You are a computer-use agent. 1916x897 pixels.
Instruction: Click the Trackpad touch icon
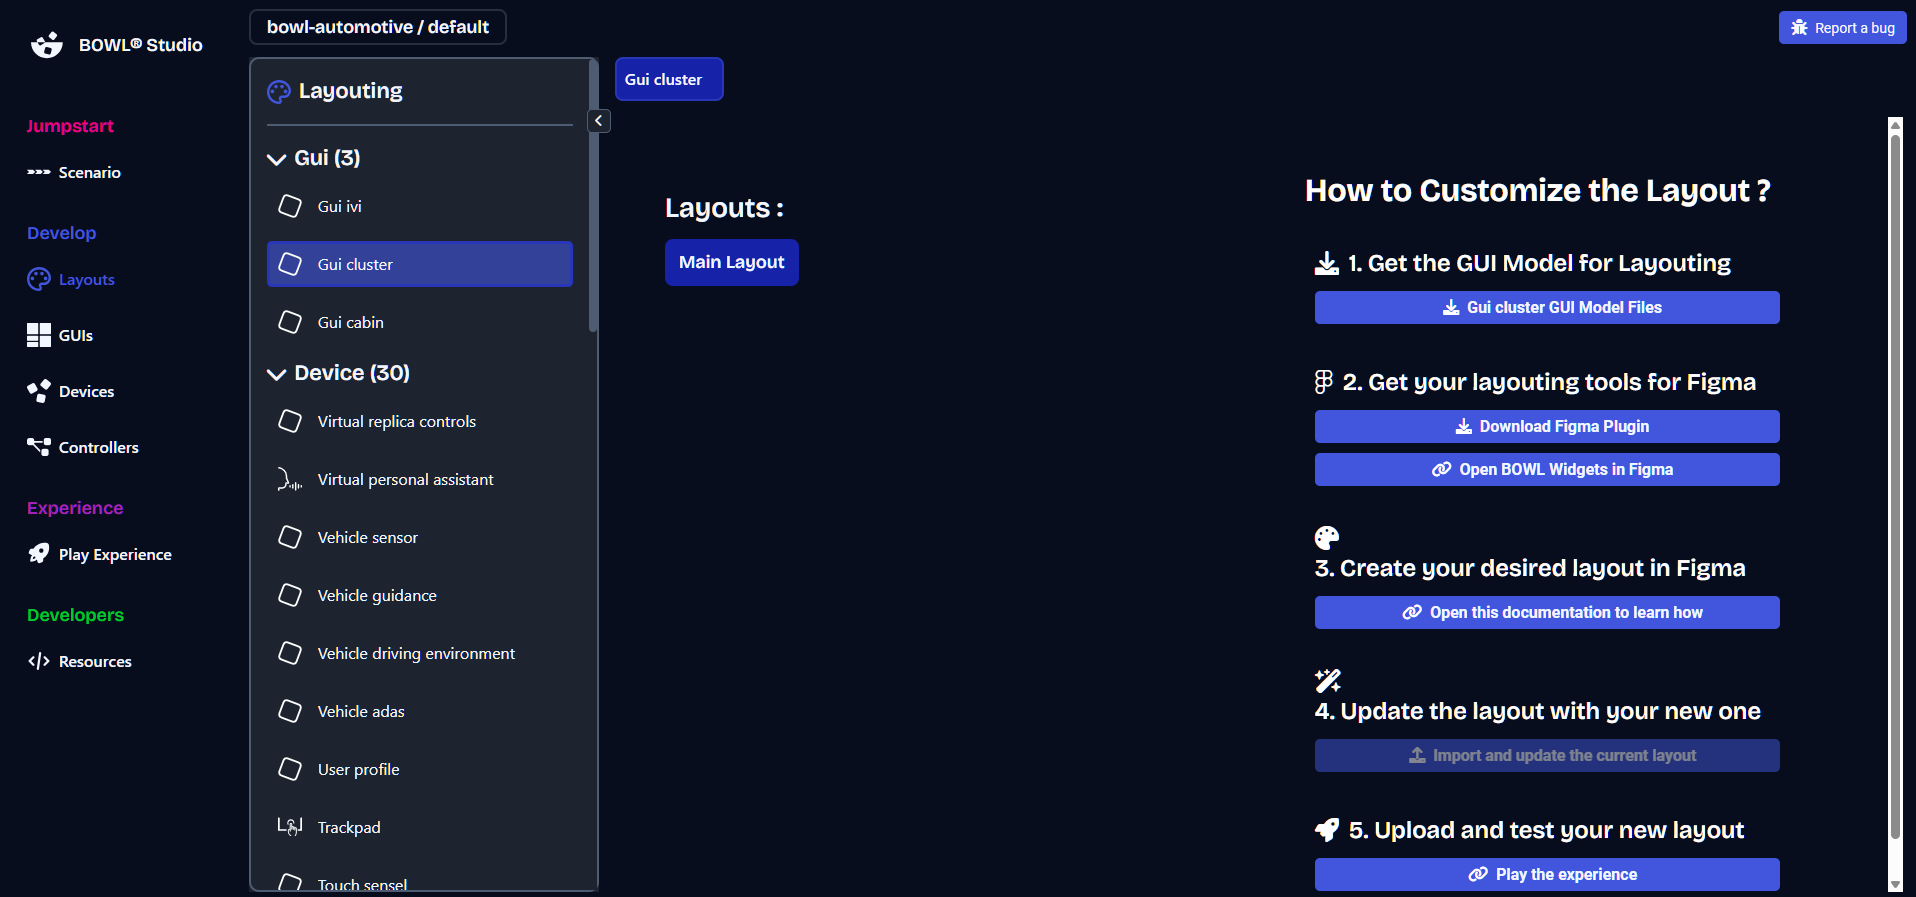[x=290, y=827]
